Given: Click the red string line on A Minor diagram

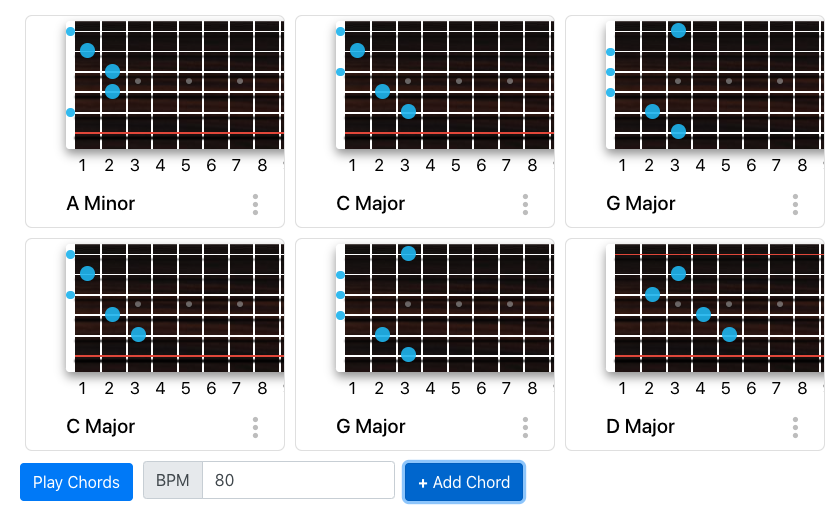Looking at the screenshot, I should click(179, 133).
